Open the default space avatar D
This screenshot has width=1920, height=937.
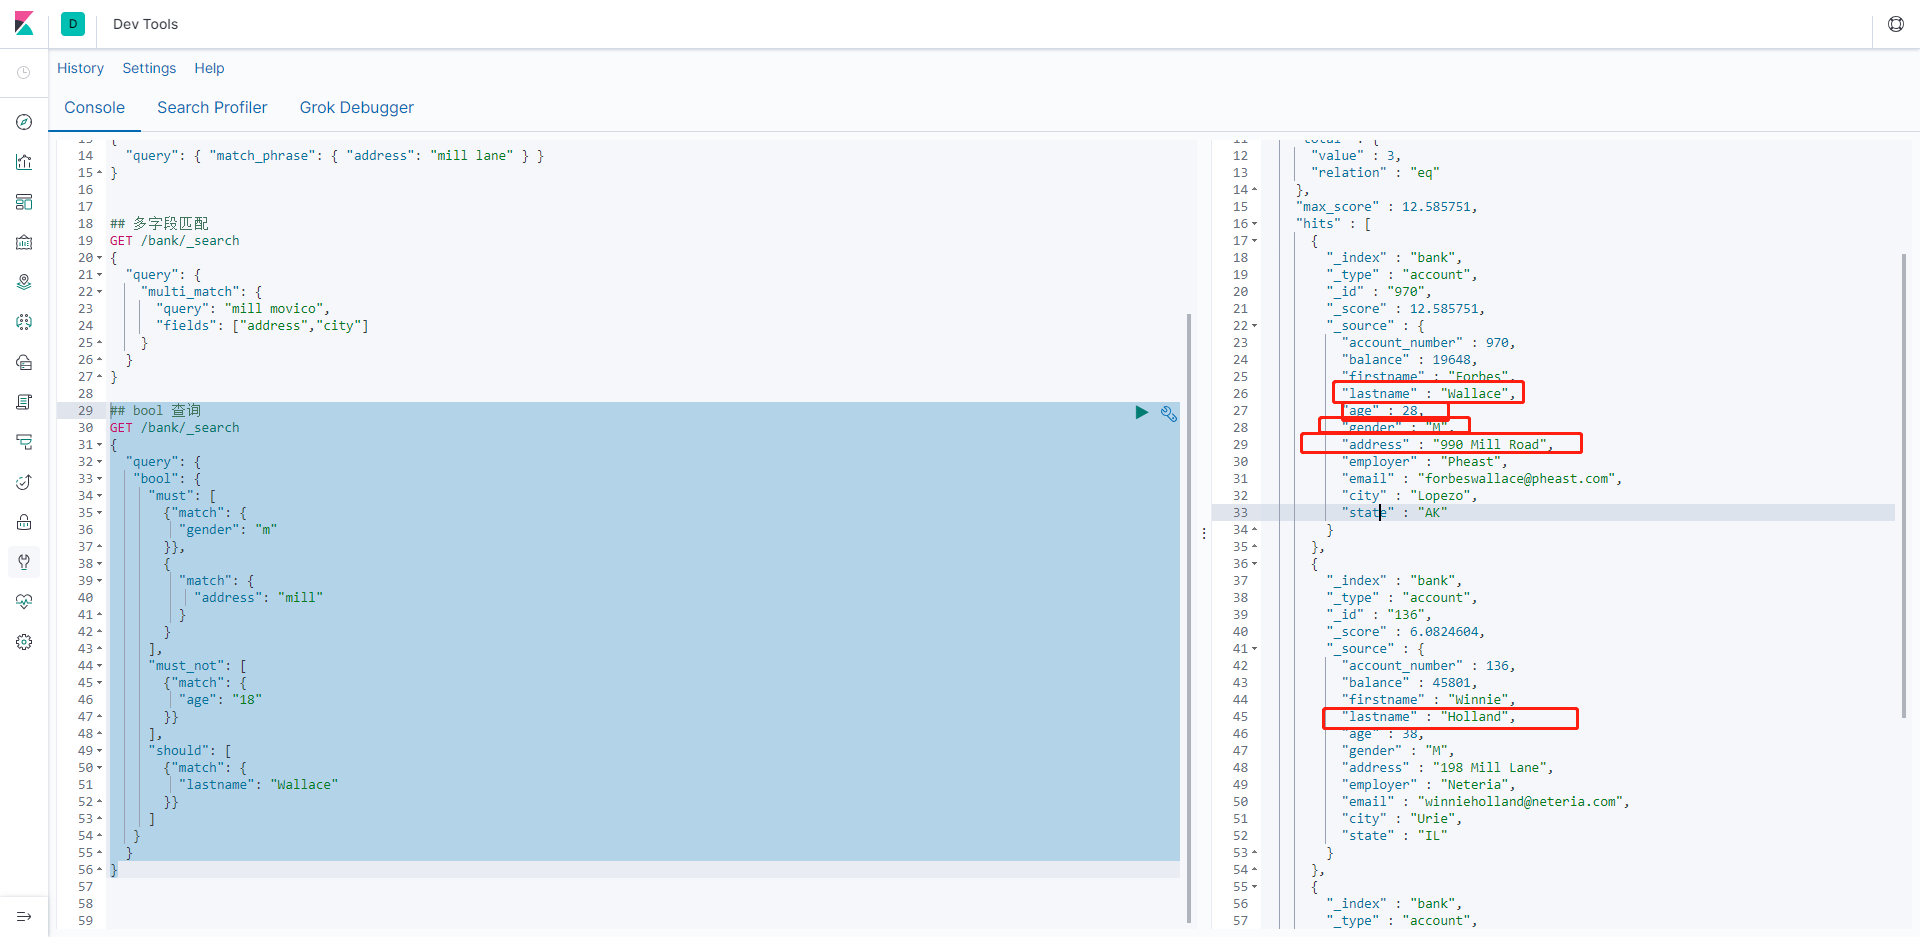pyautogui.click(x=73, y=24)
